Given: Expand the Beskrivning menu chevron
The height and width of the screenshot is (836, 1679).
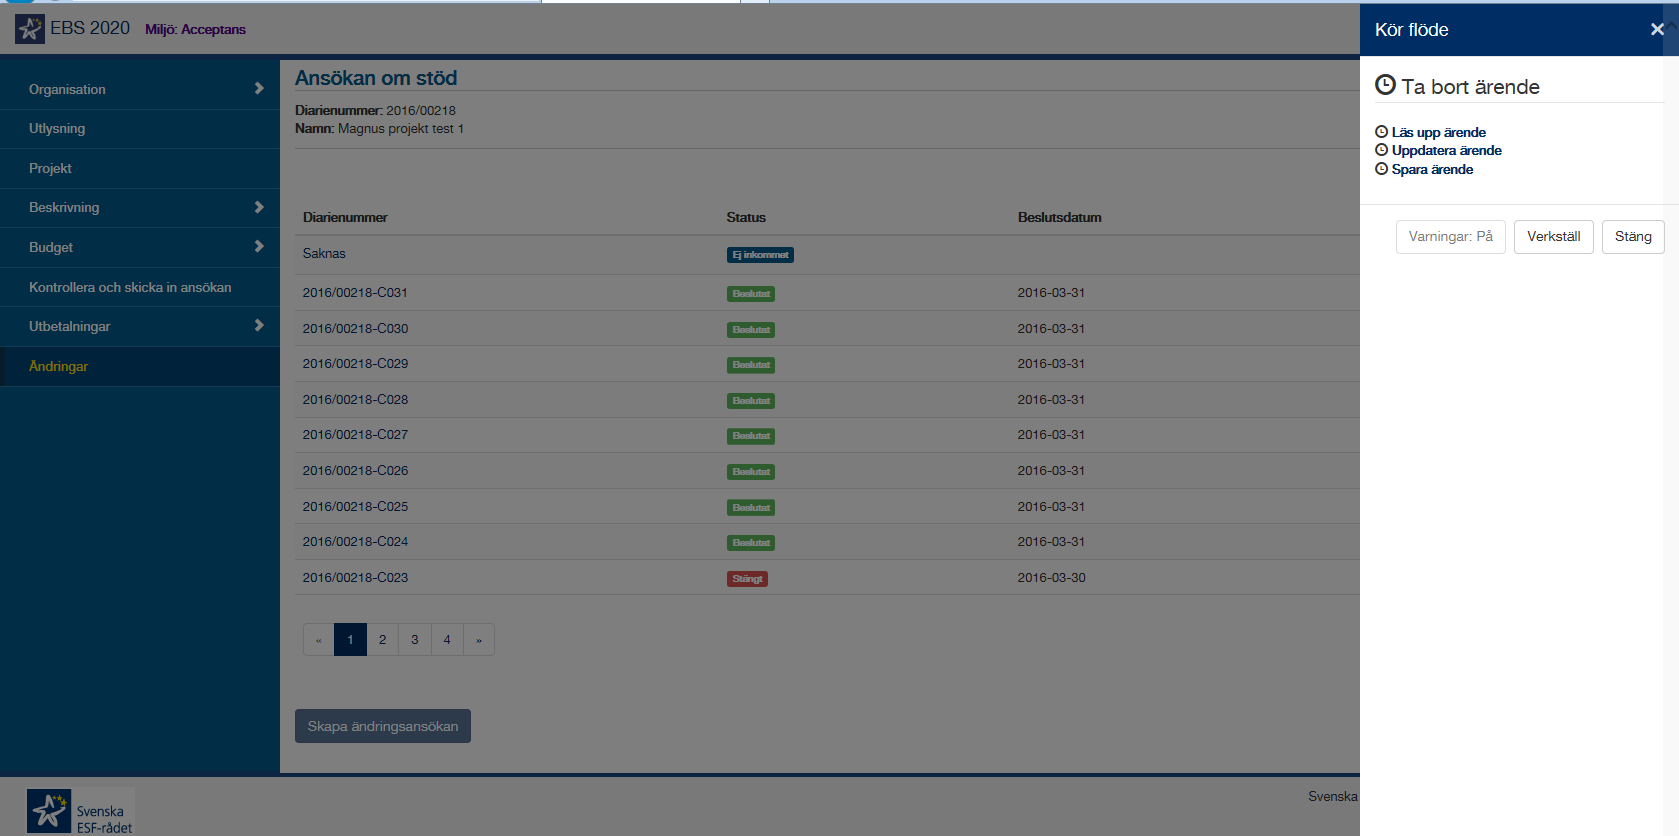Looking at the screenshot, I should click(259, 207).
